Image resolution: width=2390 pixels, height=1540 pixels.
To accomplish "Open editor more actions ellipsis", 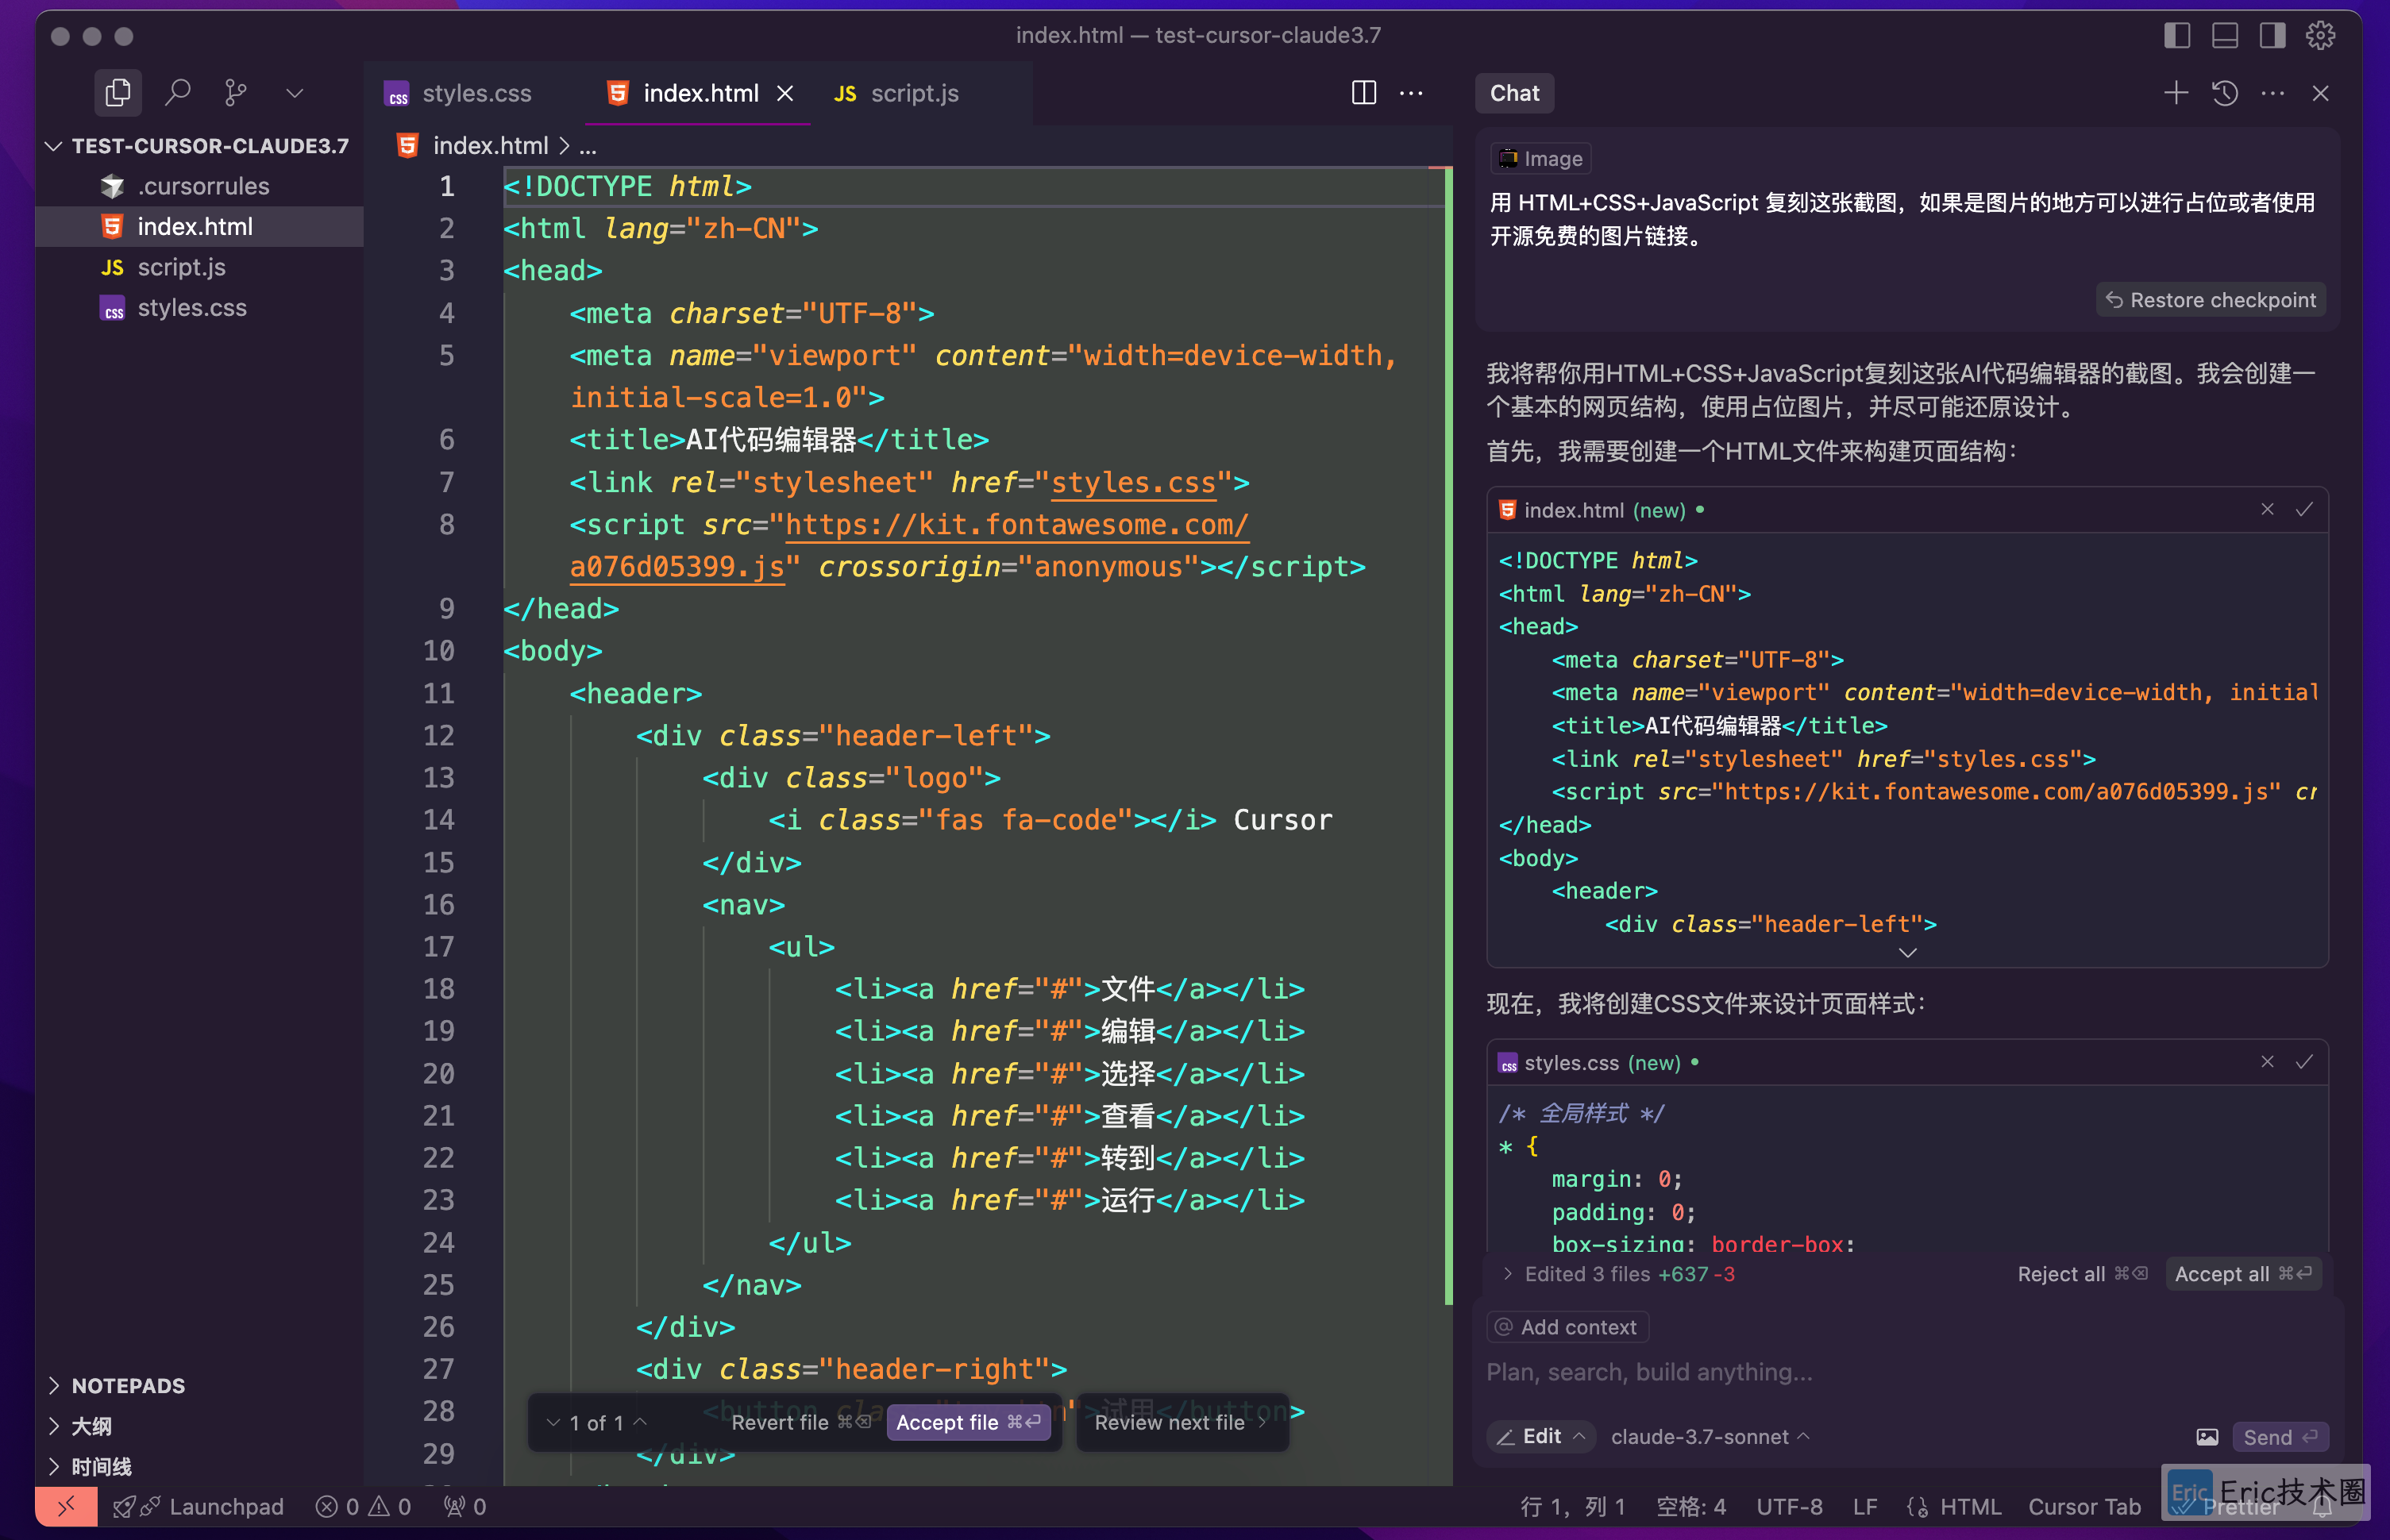I will coord(1411,93).
